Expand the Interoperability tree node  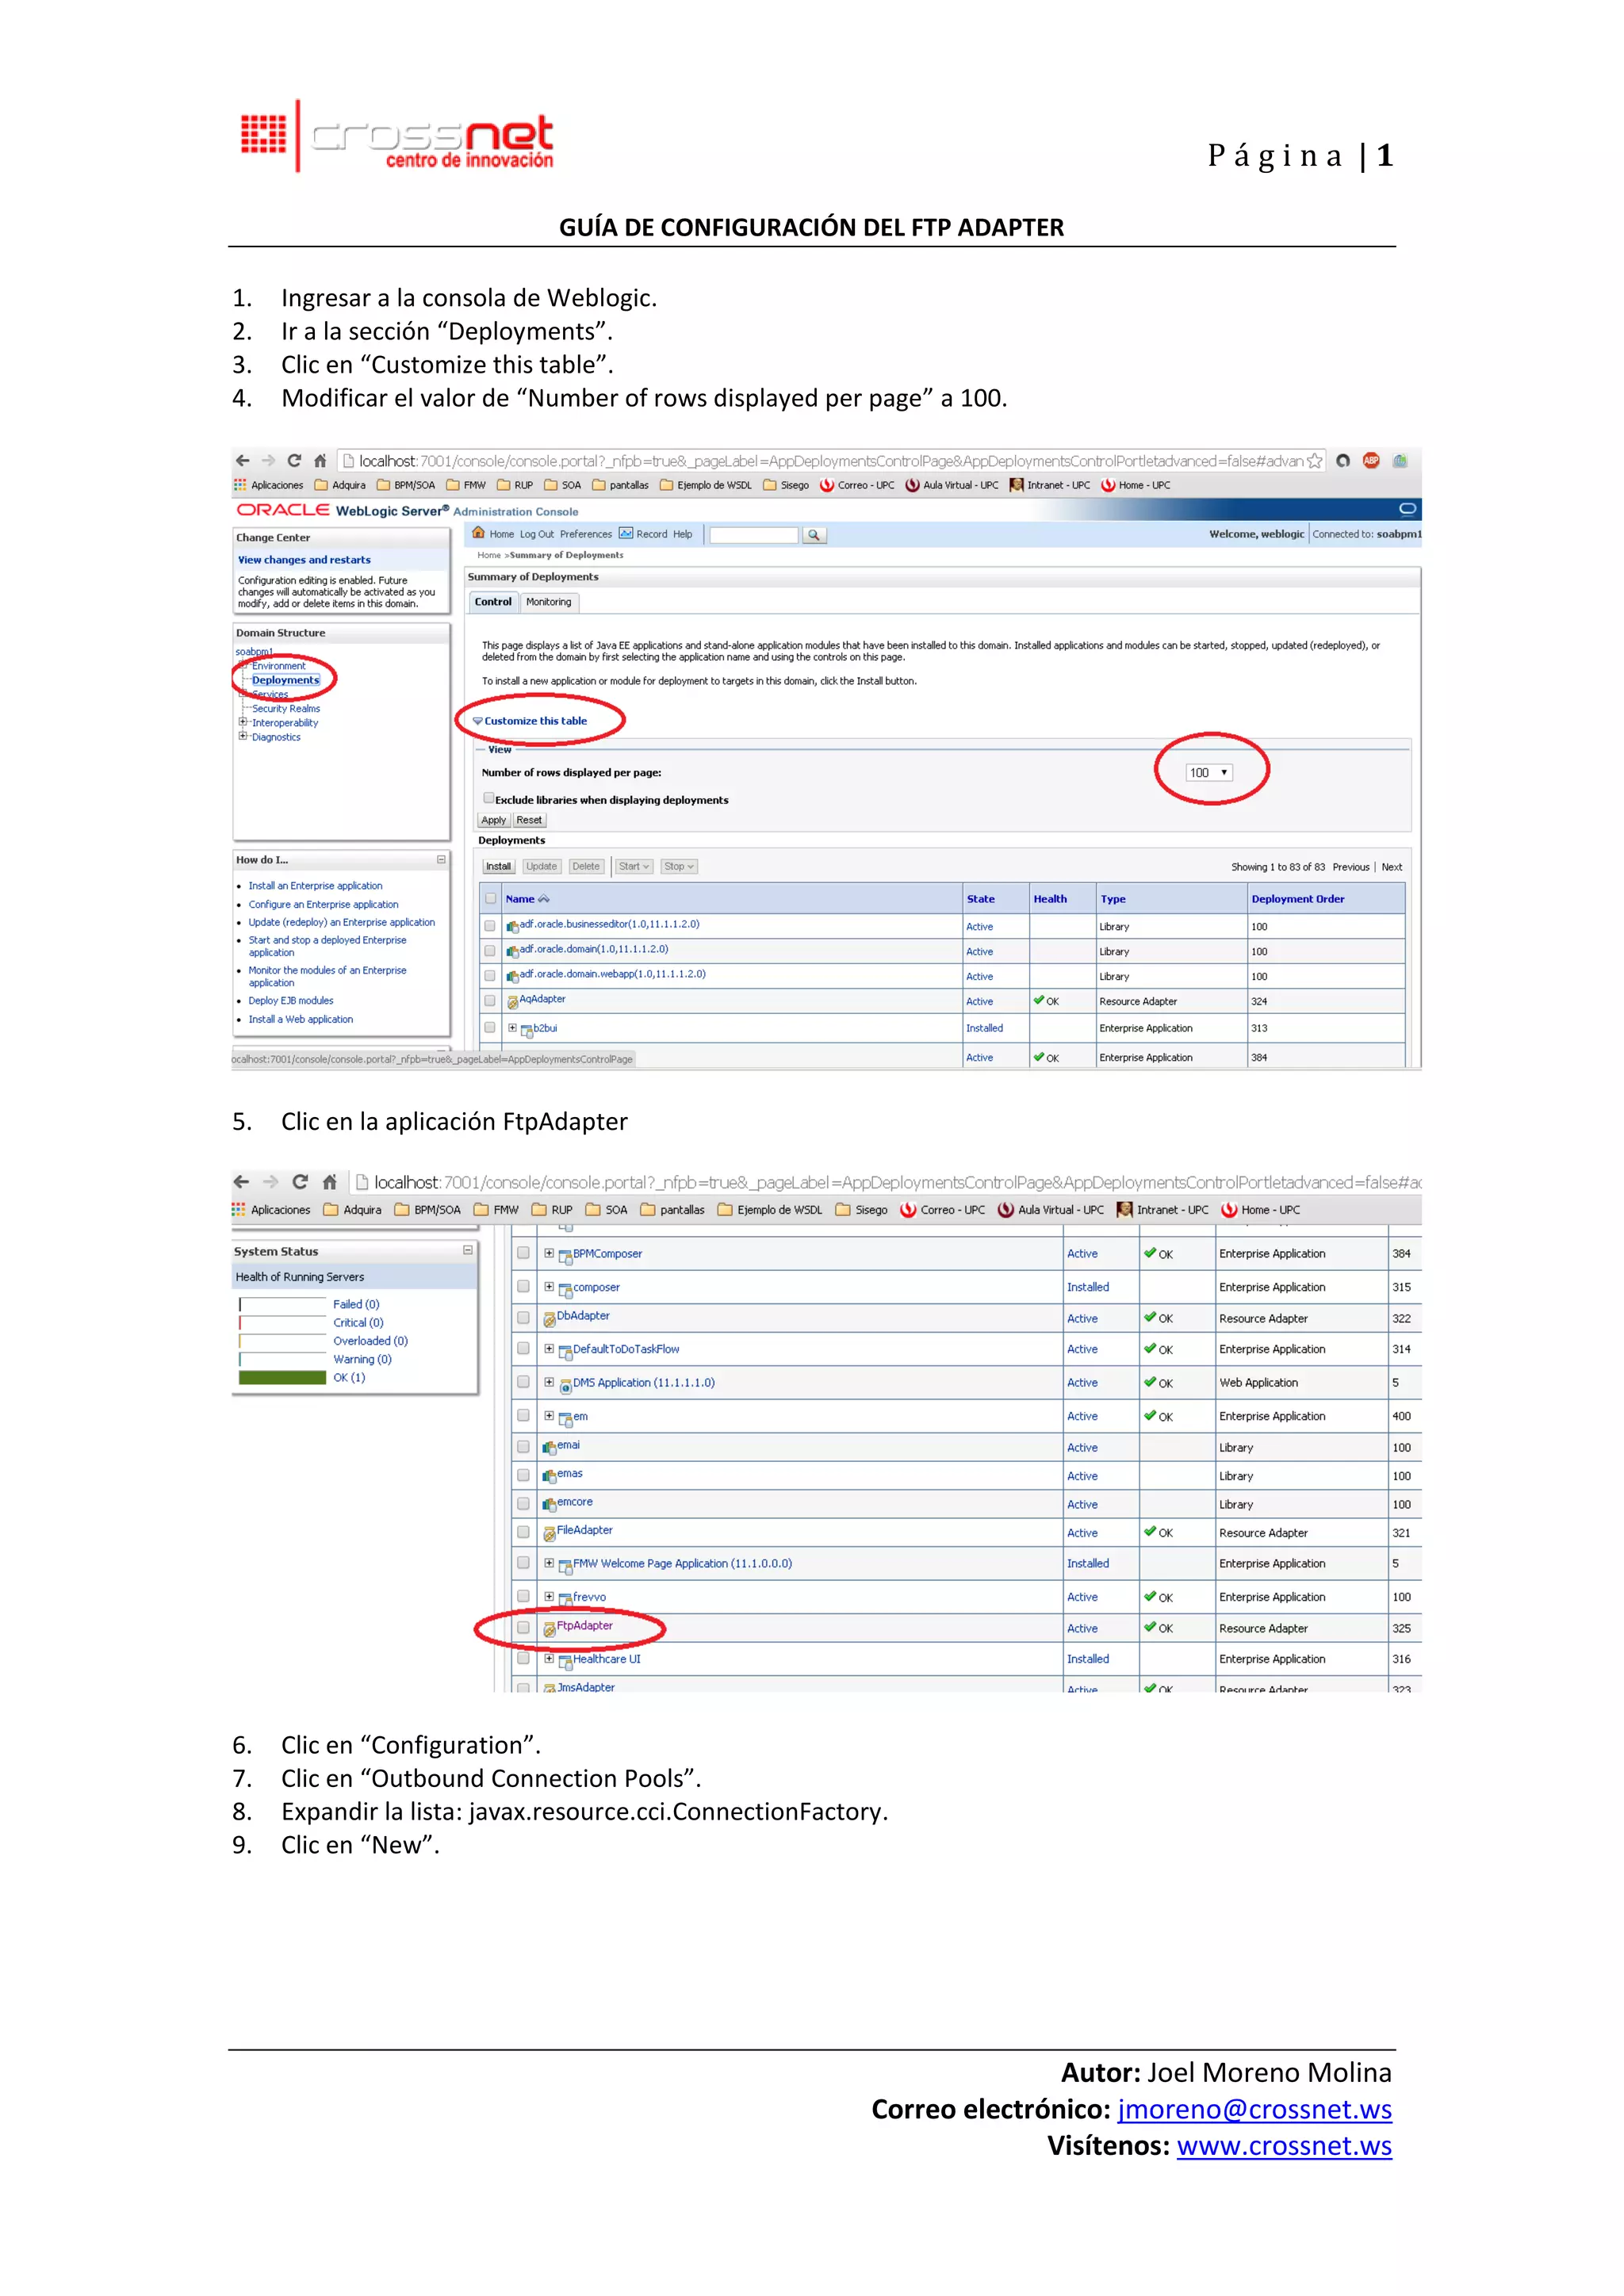[x=243, y=722]
